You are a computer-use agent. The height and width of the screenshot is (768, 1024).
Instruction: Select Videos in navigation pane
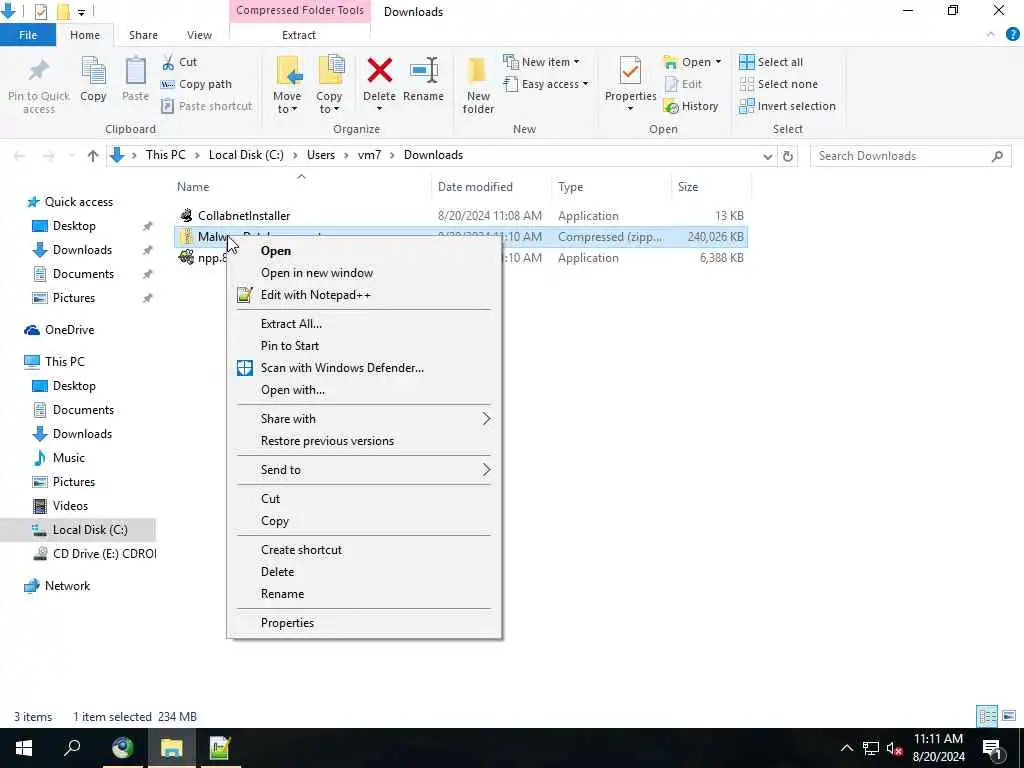70,506
